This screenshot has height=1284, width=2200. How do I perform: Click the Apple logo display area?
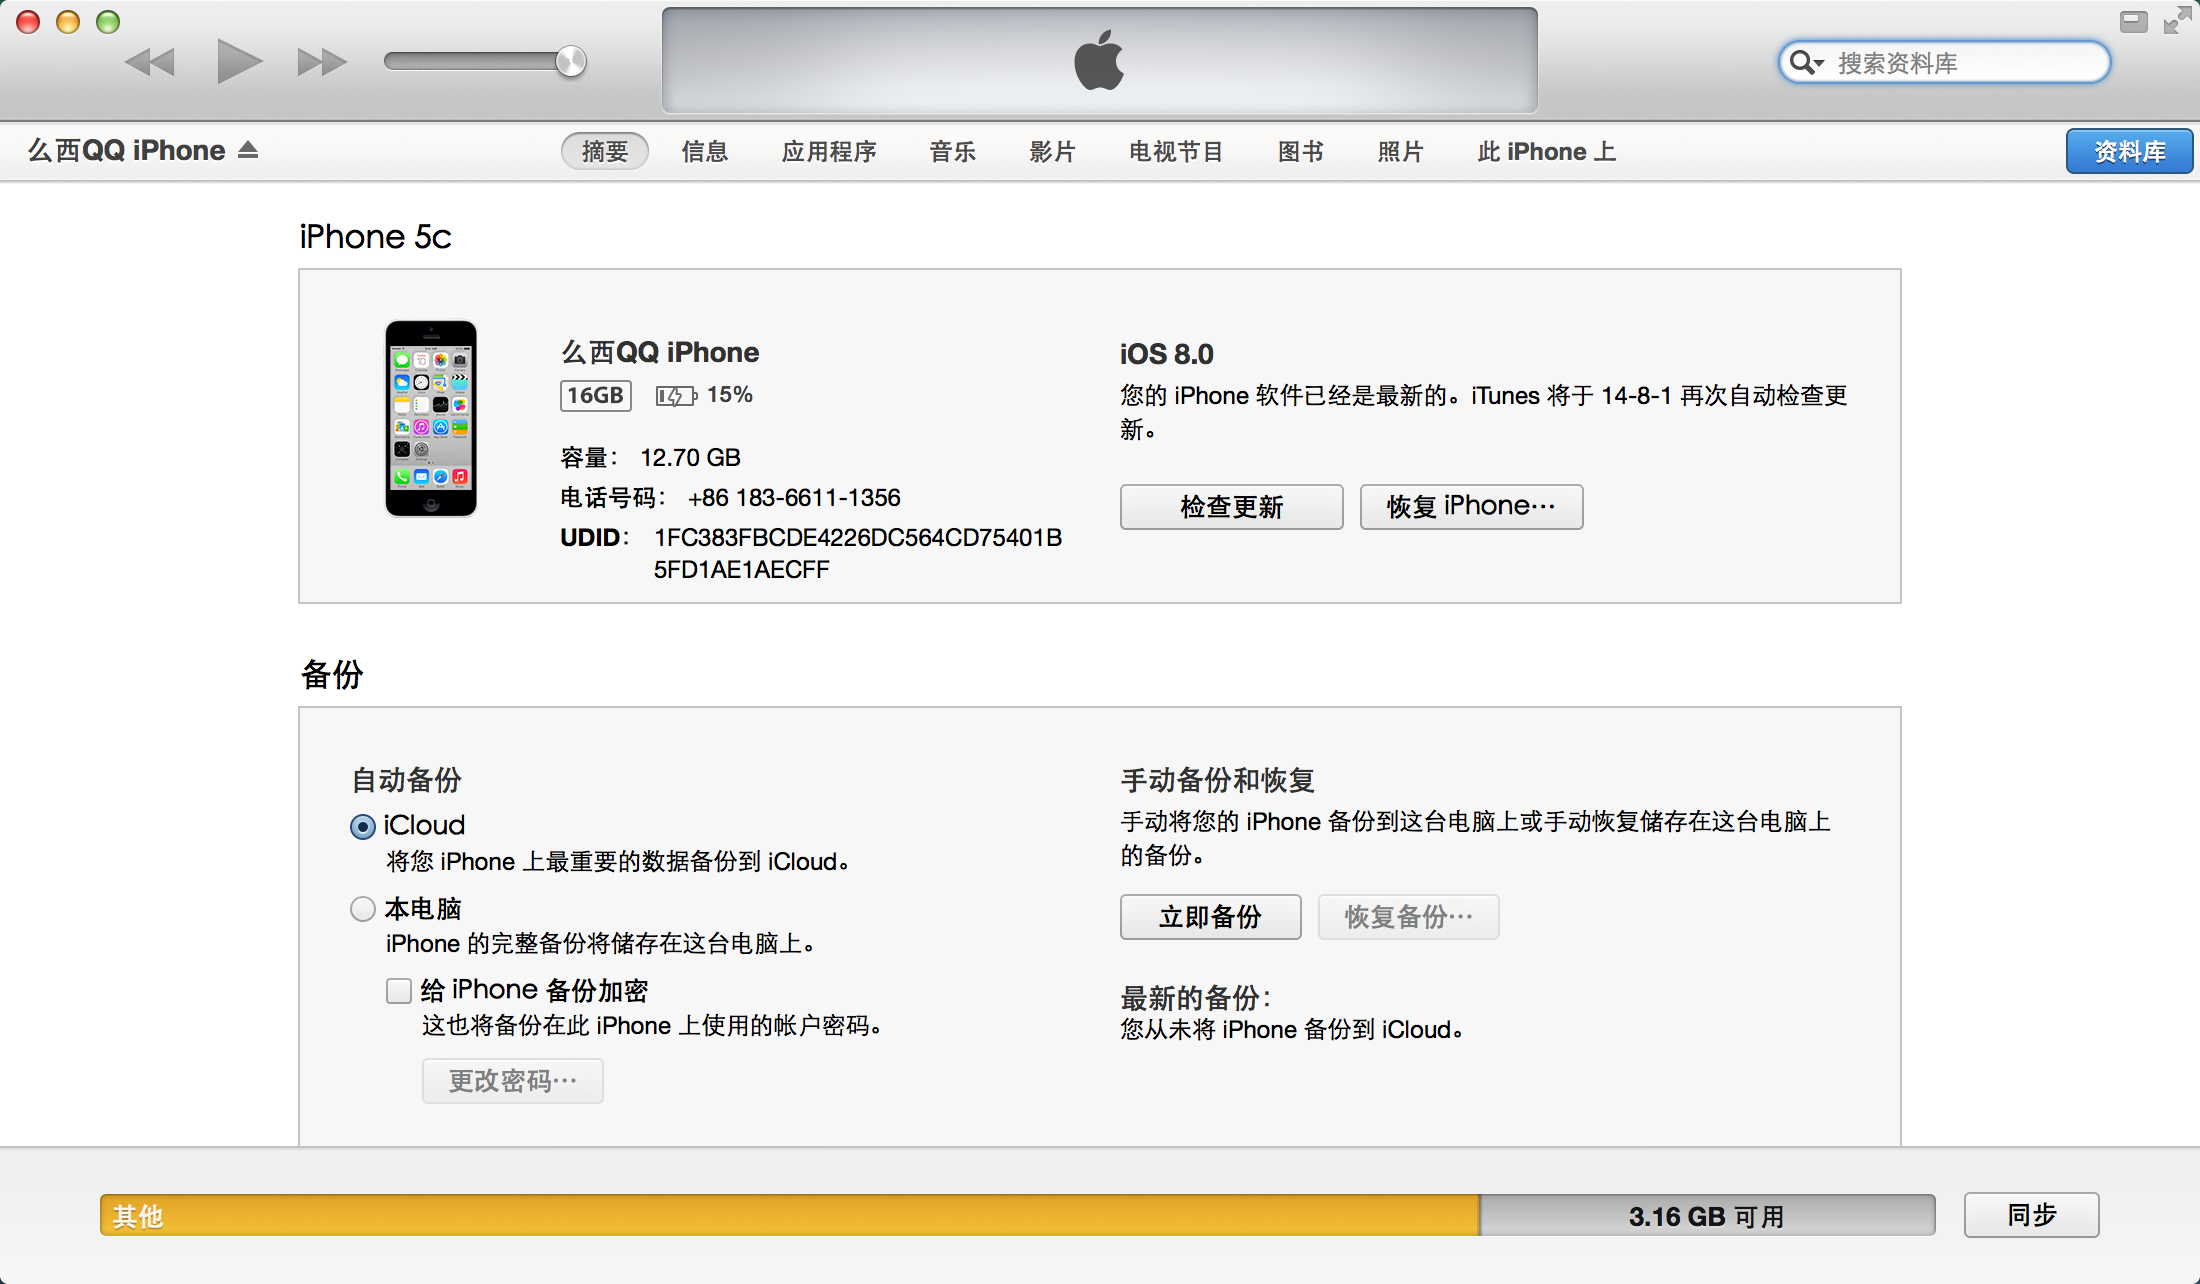(1099, 60)
